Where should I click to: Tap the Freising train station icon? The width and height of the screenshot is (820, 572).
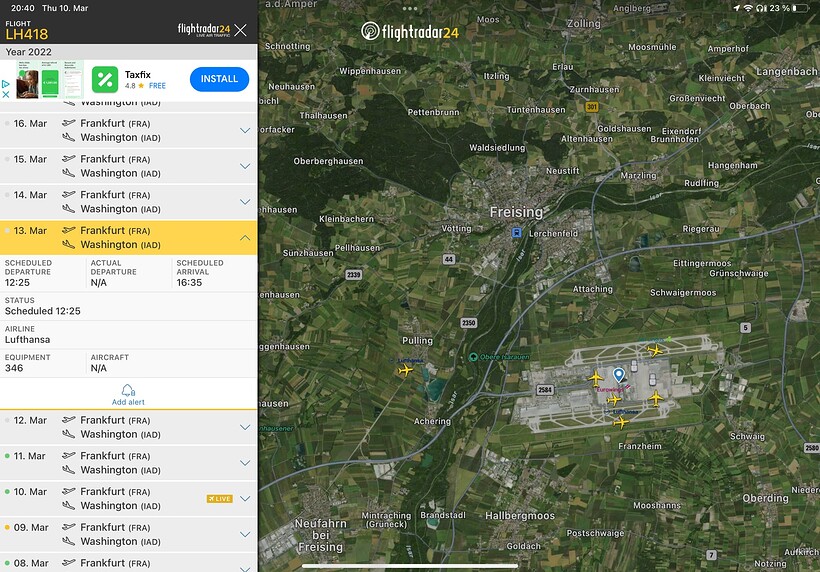point(516,233)
